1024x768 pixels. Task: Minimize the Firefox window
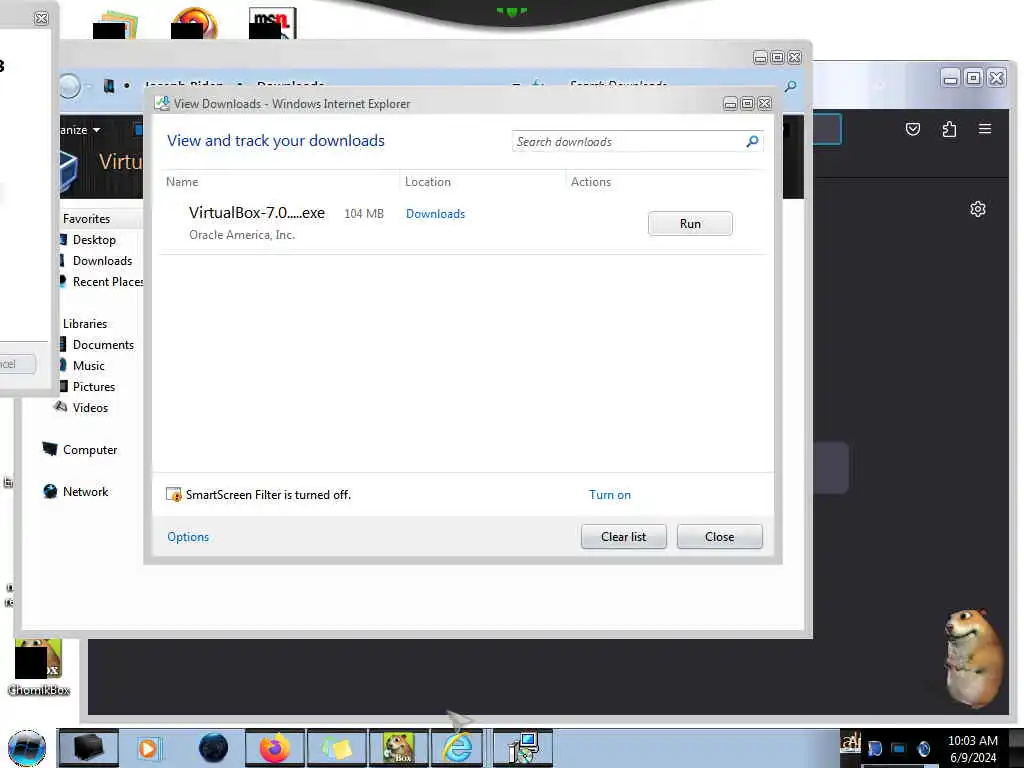point(950,78)
